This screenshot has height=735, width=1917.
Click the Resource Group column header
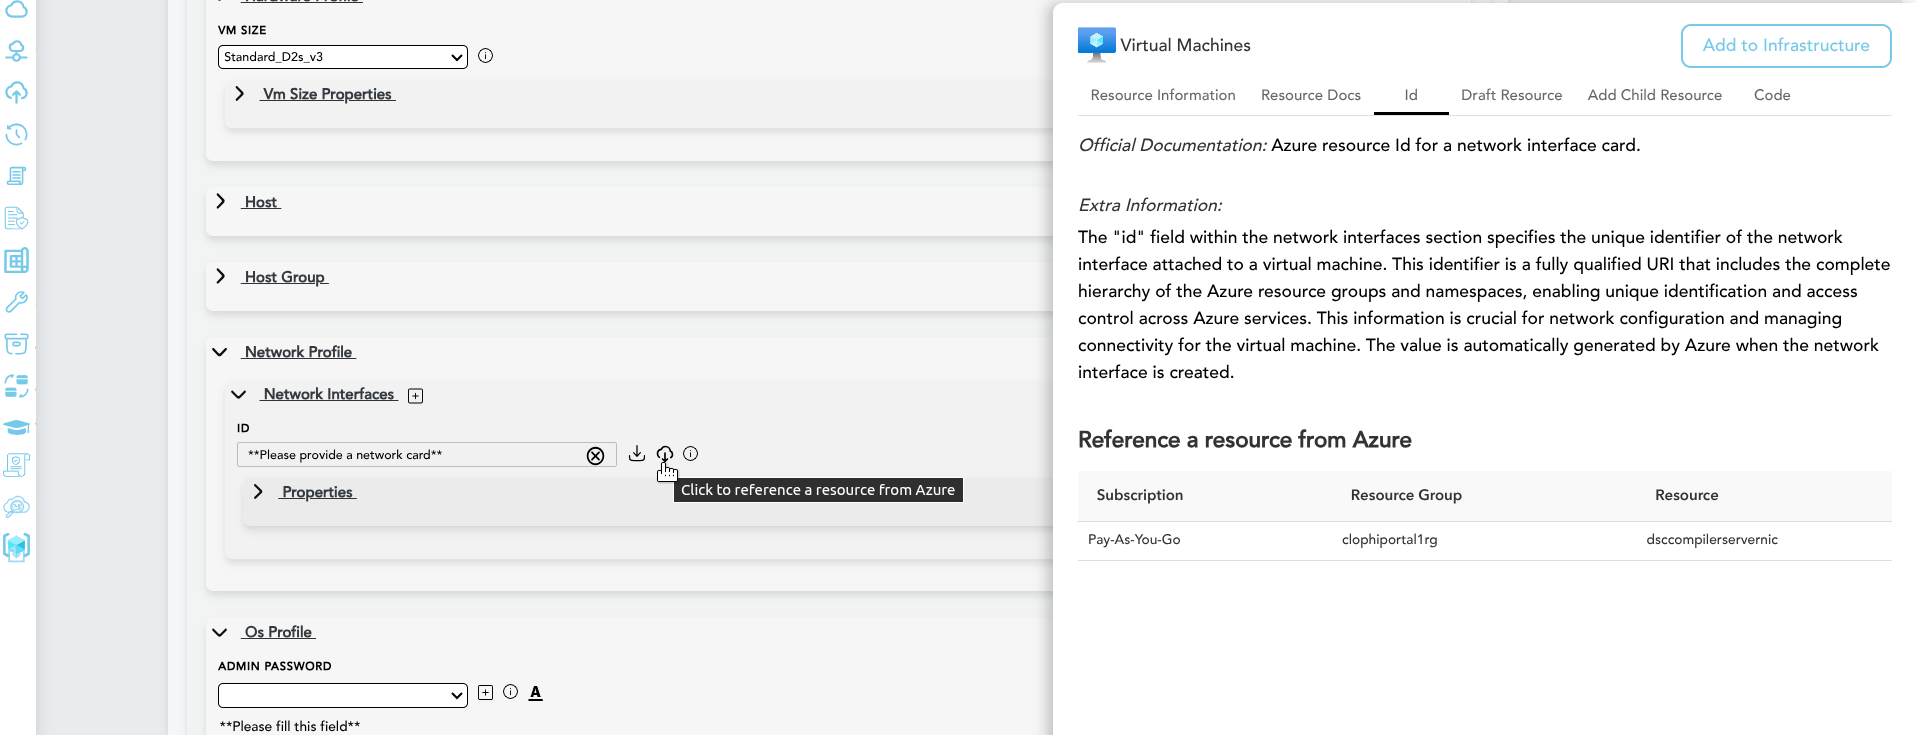pyautogui.click(x=1406, y=495)
